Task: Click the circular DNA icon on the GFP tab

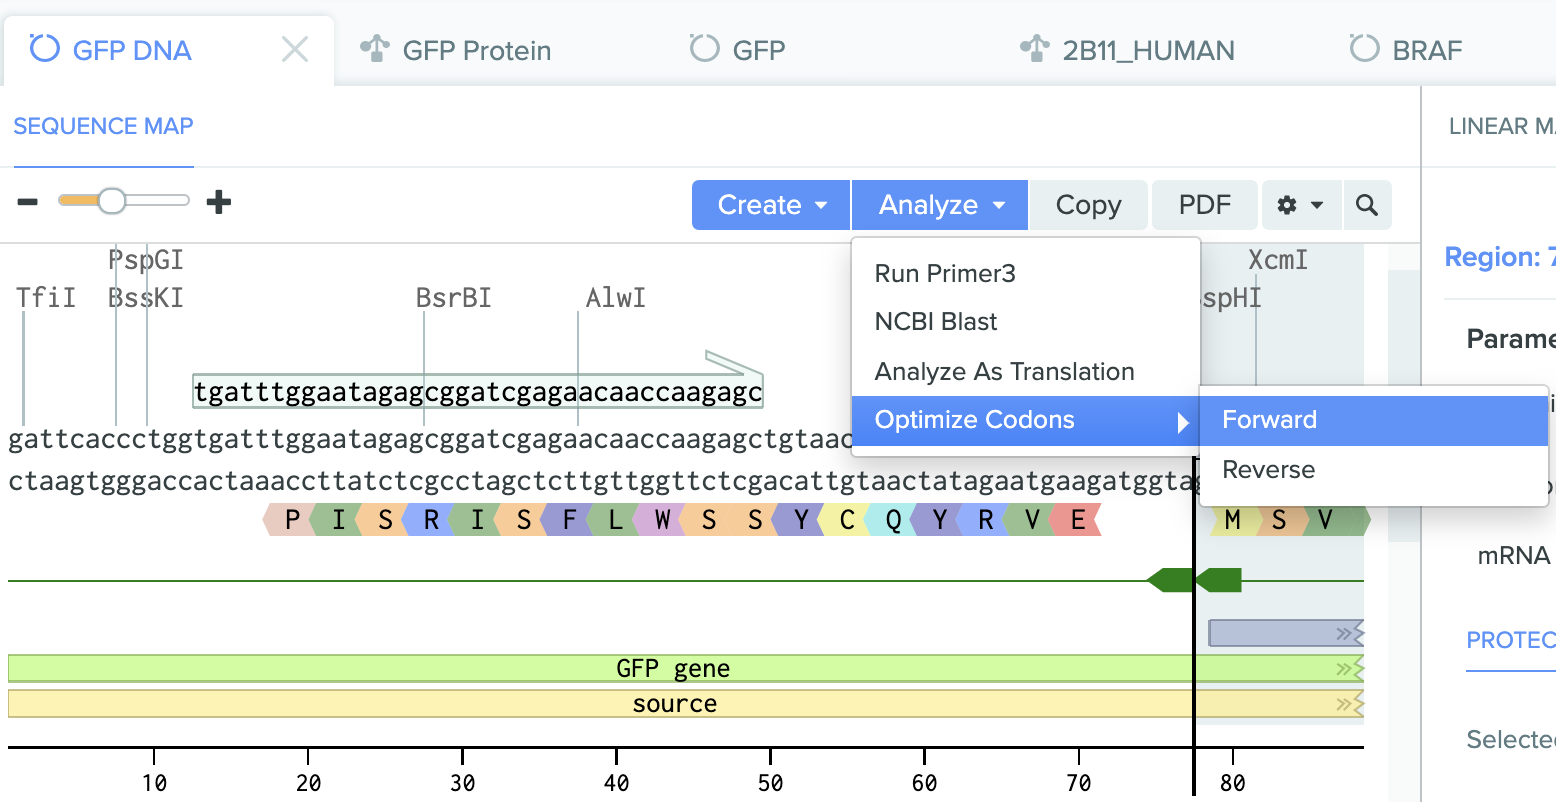Action: [705, 48]
